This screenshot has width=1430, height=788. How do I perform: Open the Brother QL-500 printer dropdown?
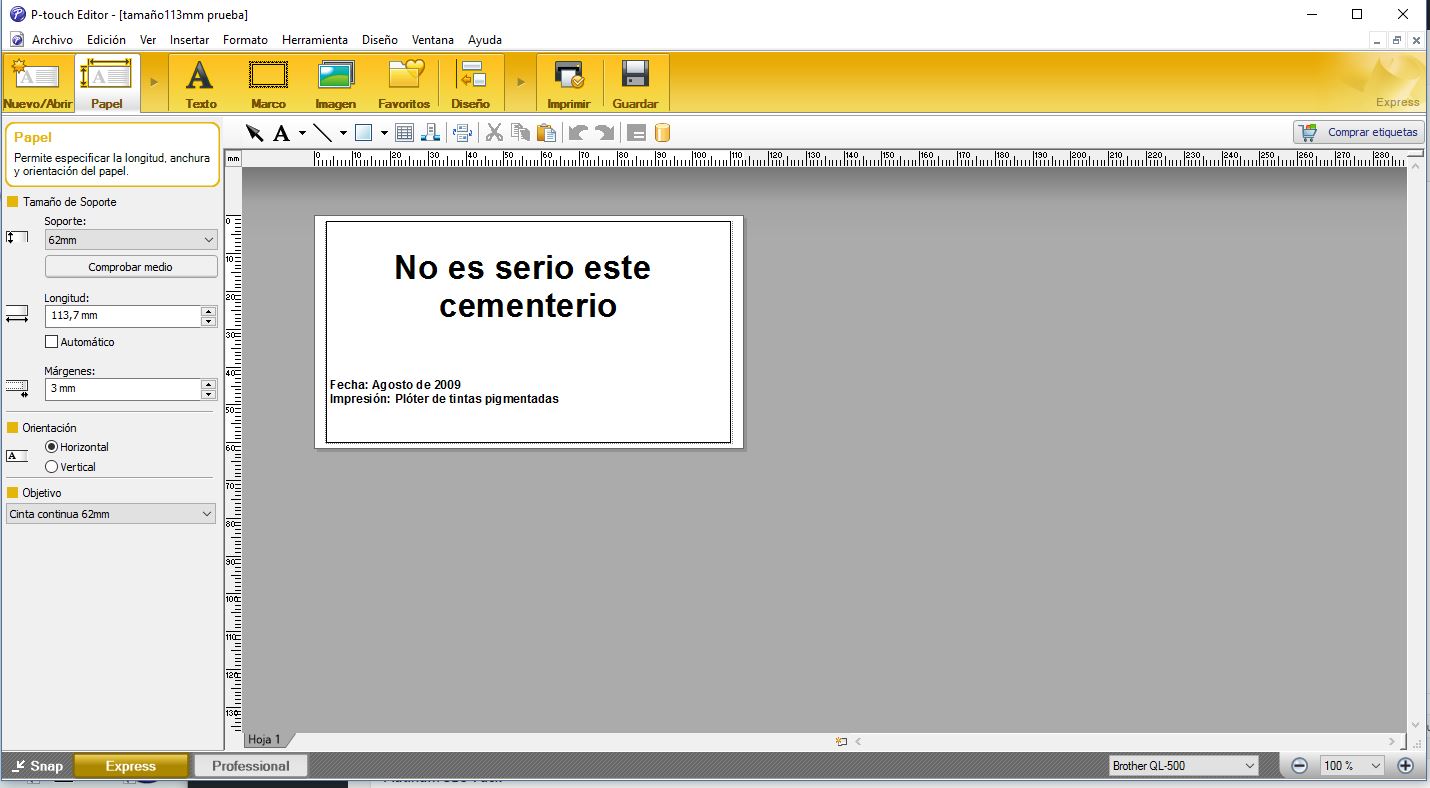(x=1183, y=766)
